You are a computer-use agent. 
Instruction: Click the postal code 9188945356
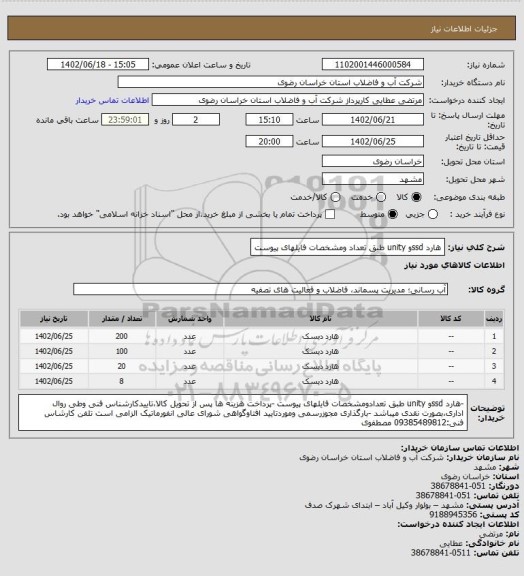click(x=452, y=515)
